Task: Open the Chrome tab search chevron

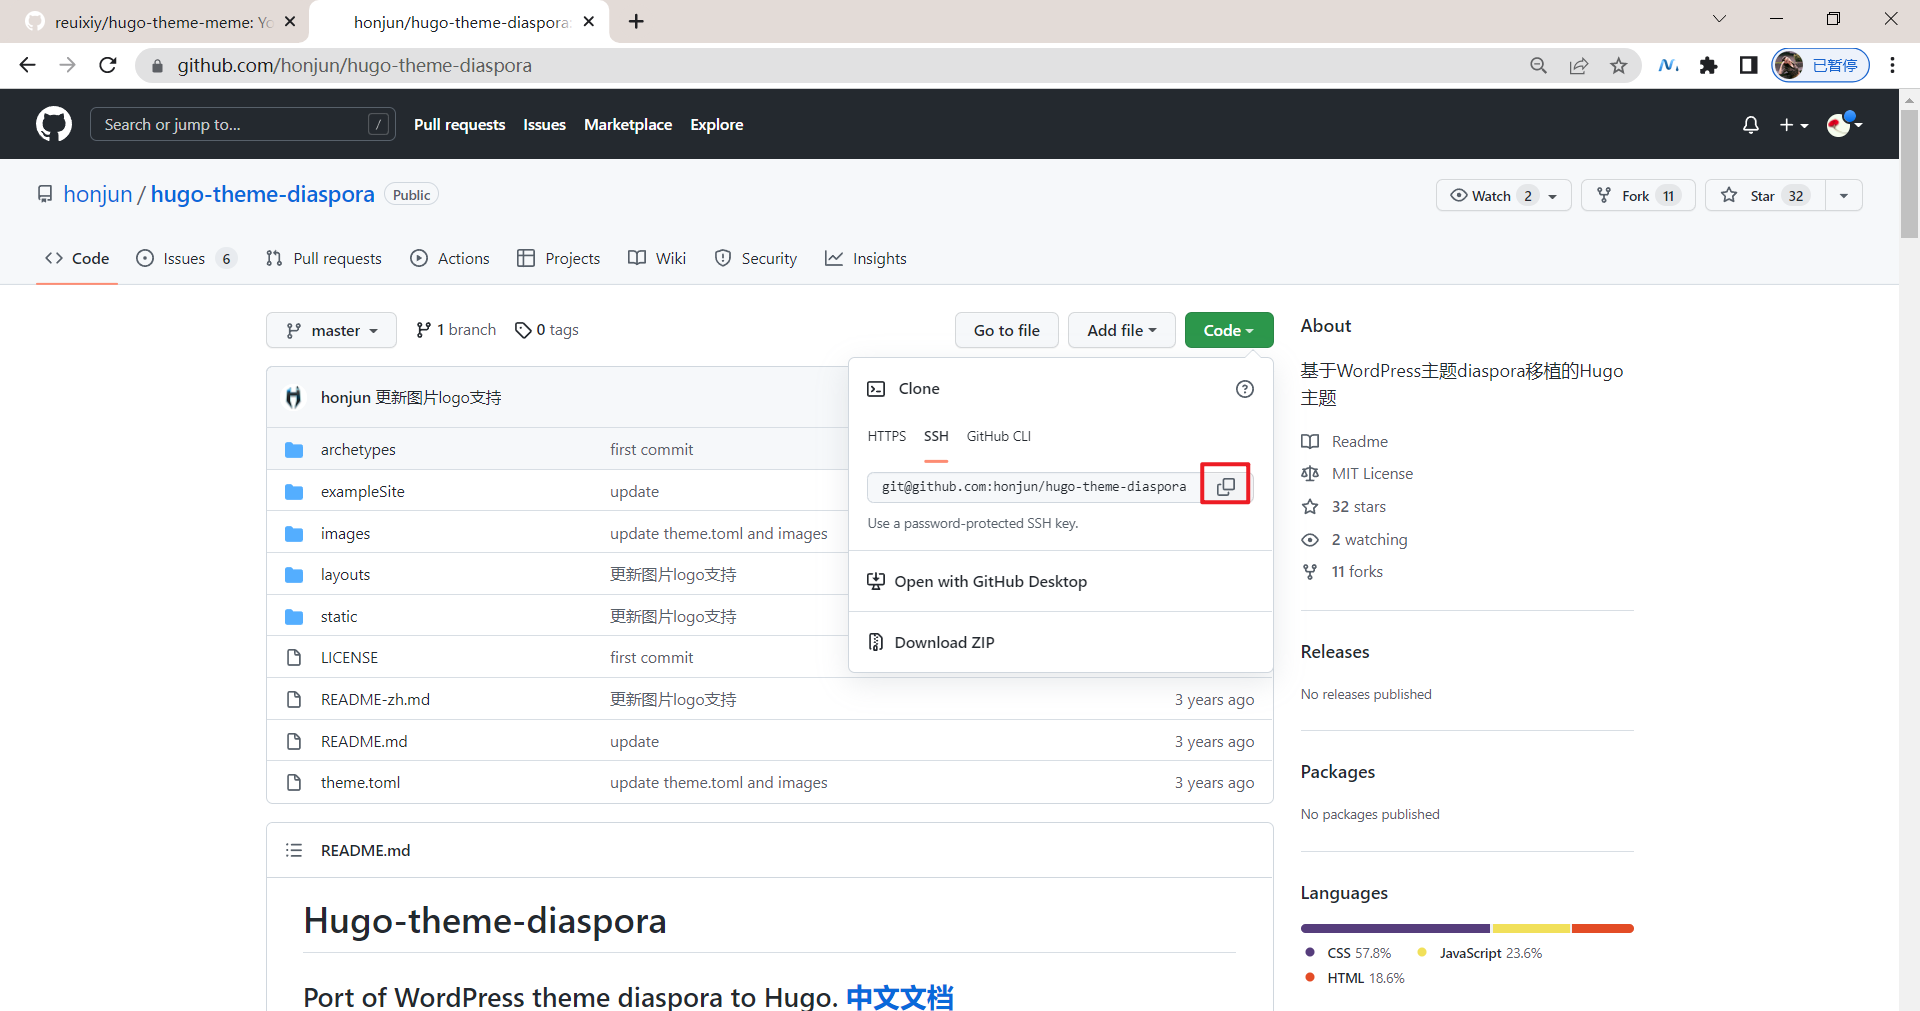Action: (x=1719, y=19)
